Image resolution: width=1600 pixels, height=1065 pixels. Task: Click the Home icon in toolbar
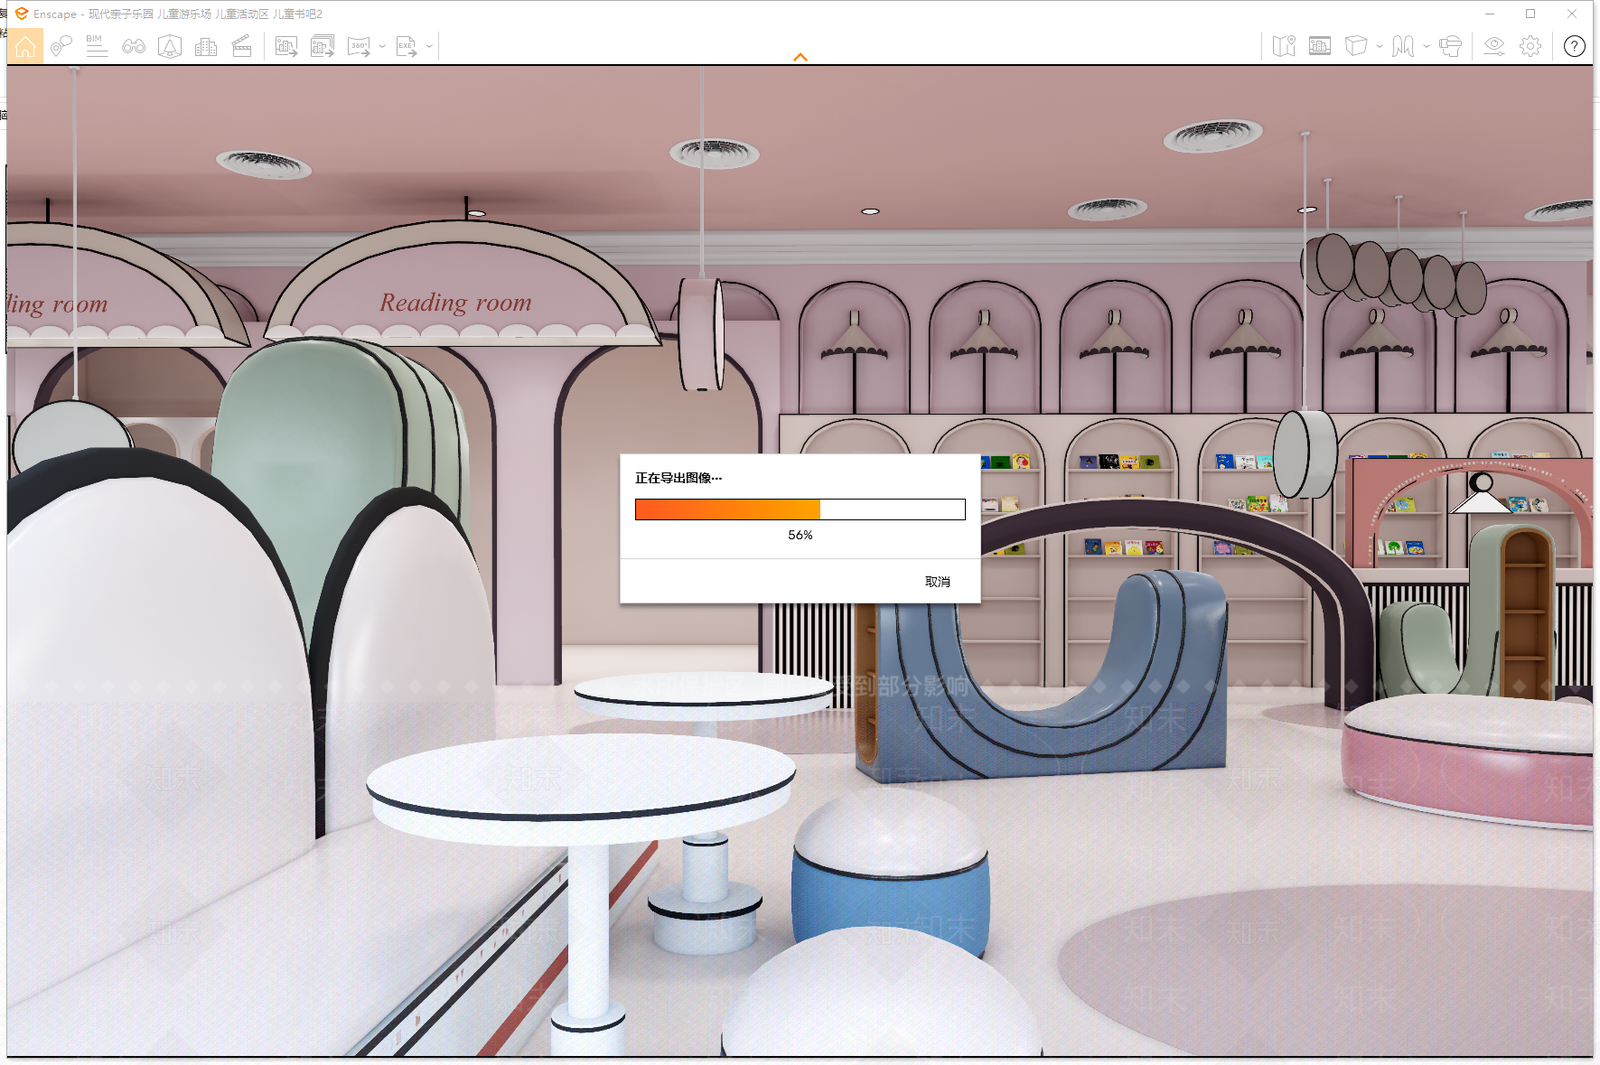click(25, 46)
